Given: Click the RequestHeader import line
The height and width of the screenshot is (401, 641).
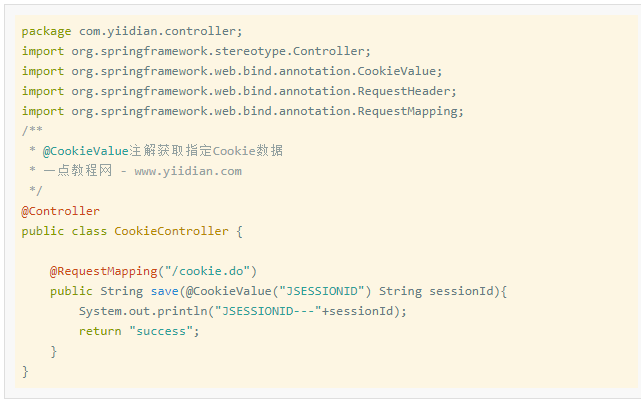Looking at the screenshot, I should point(239,92).
